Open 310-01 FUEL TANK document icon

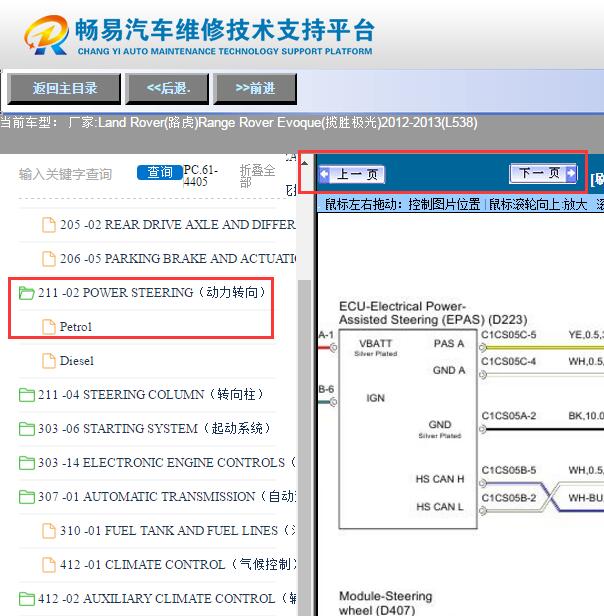(x=49, y=531)
